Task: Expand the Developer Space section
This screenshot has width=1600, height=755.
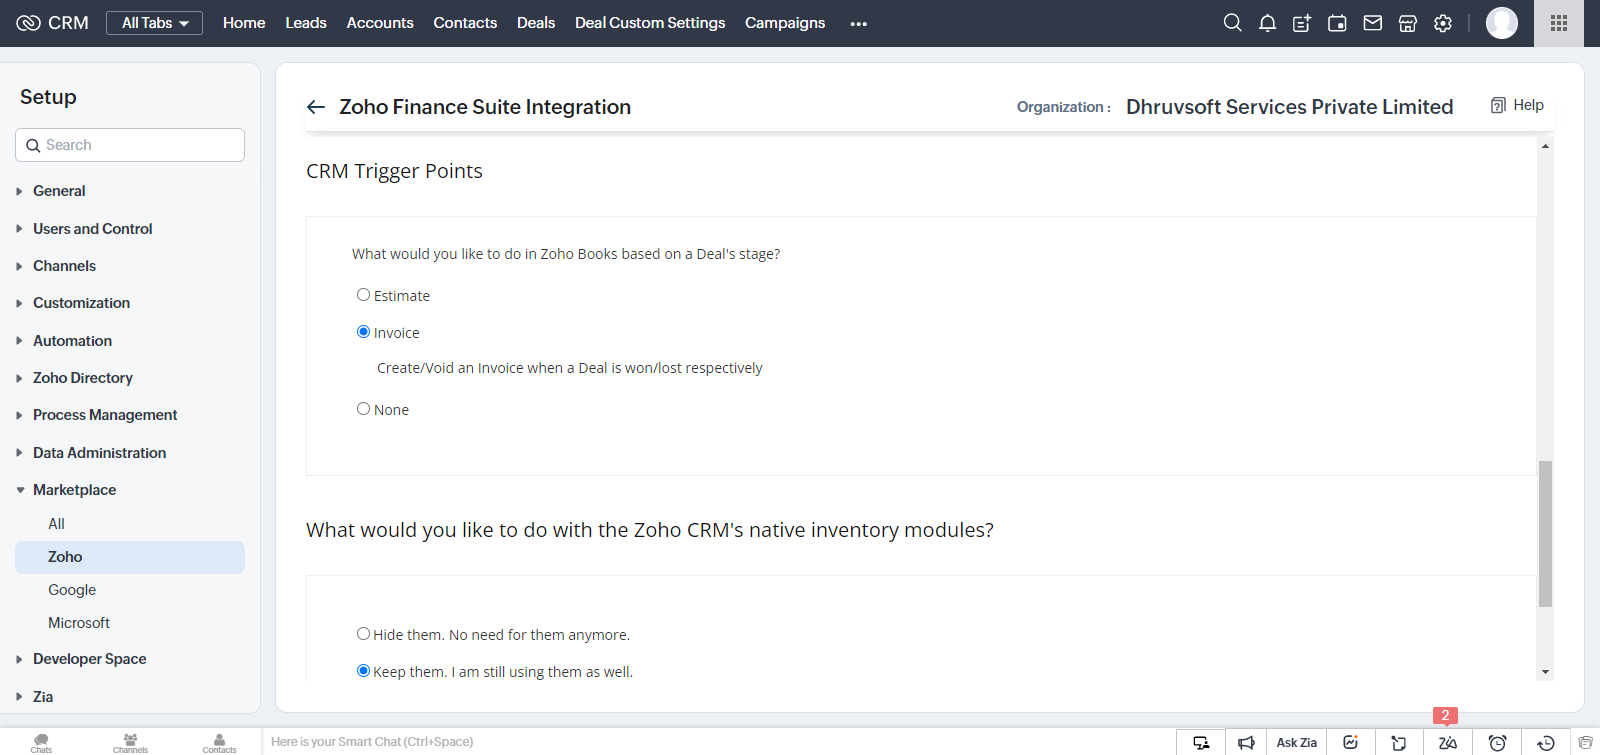Action: (x=89, y=659)
